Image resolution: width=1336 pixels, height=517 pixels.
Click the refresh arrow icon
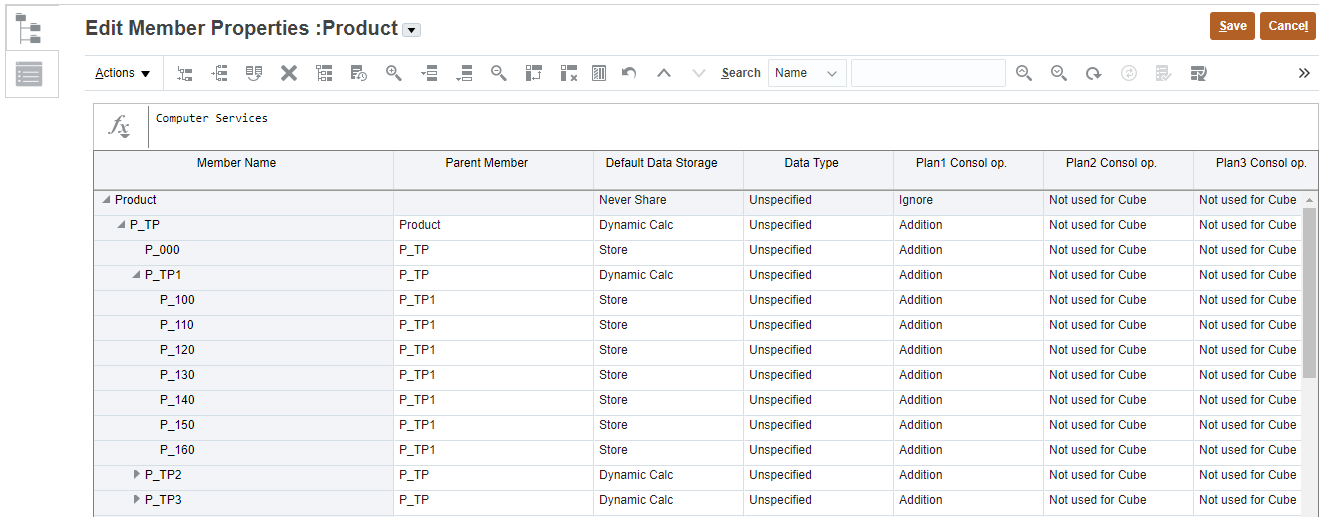[x=1094, y=73]
